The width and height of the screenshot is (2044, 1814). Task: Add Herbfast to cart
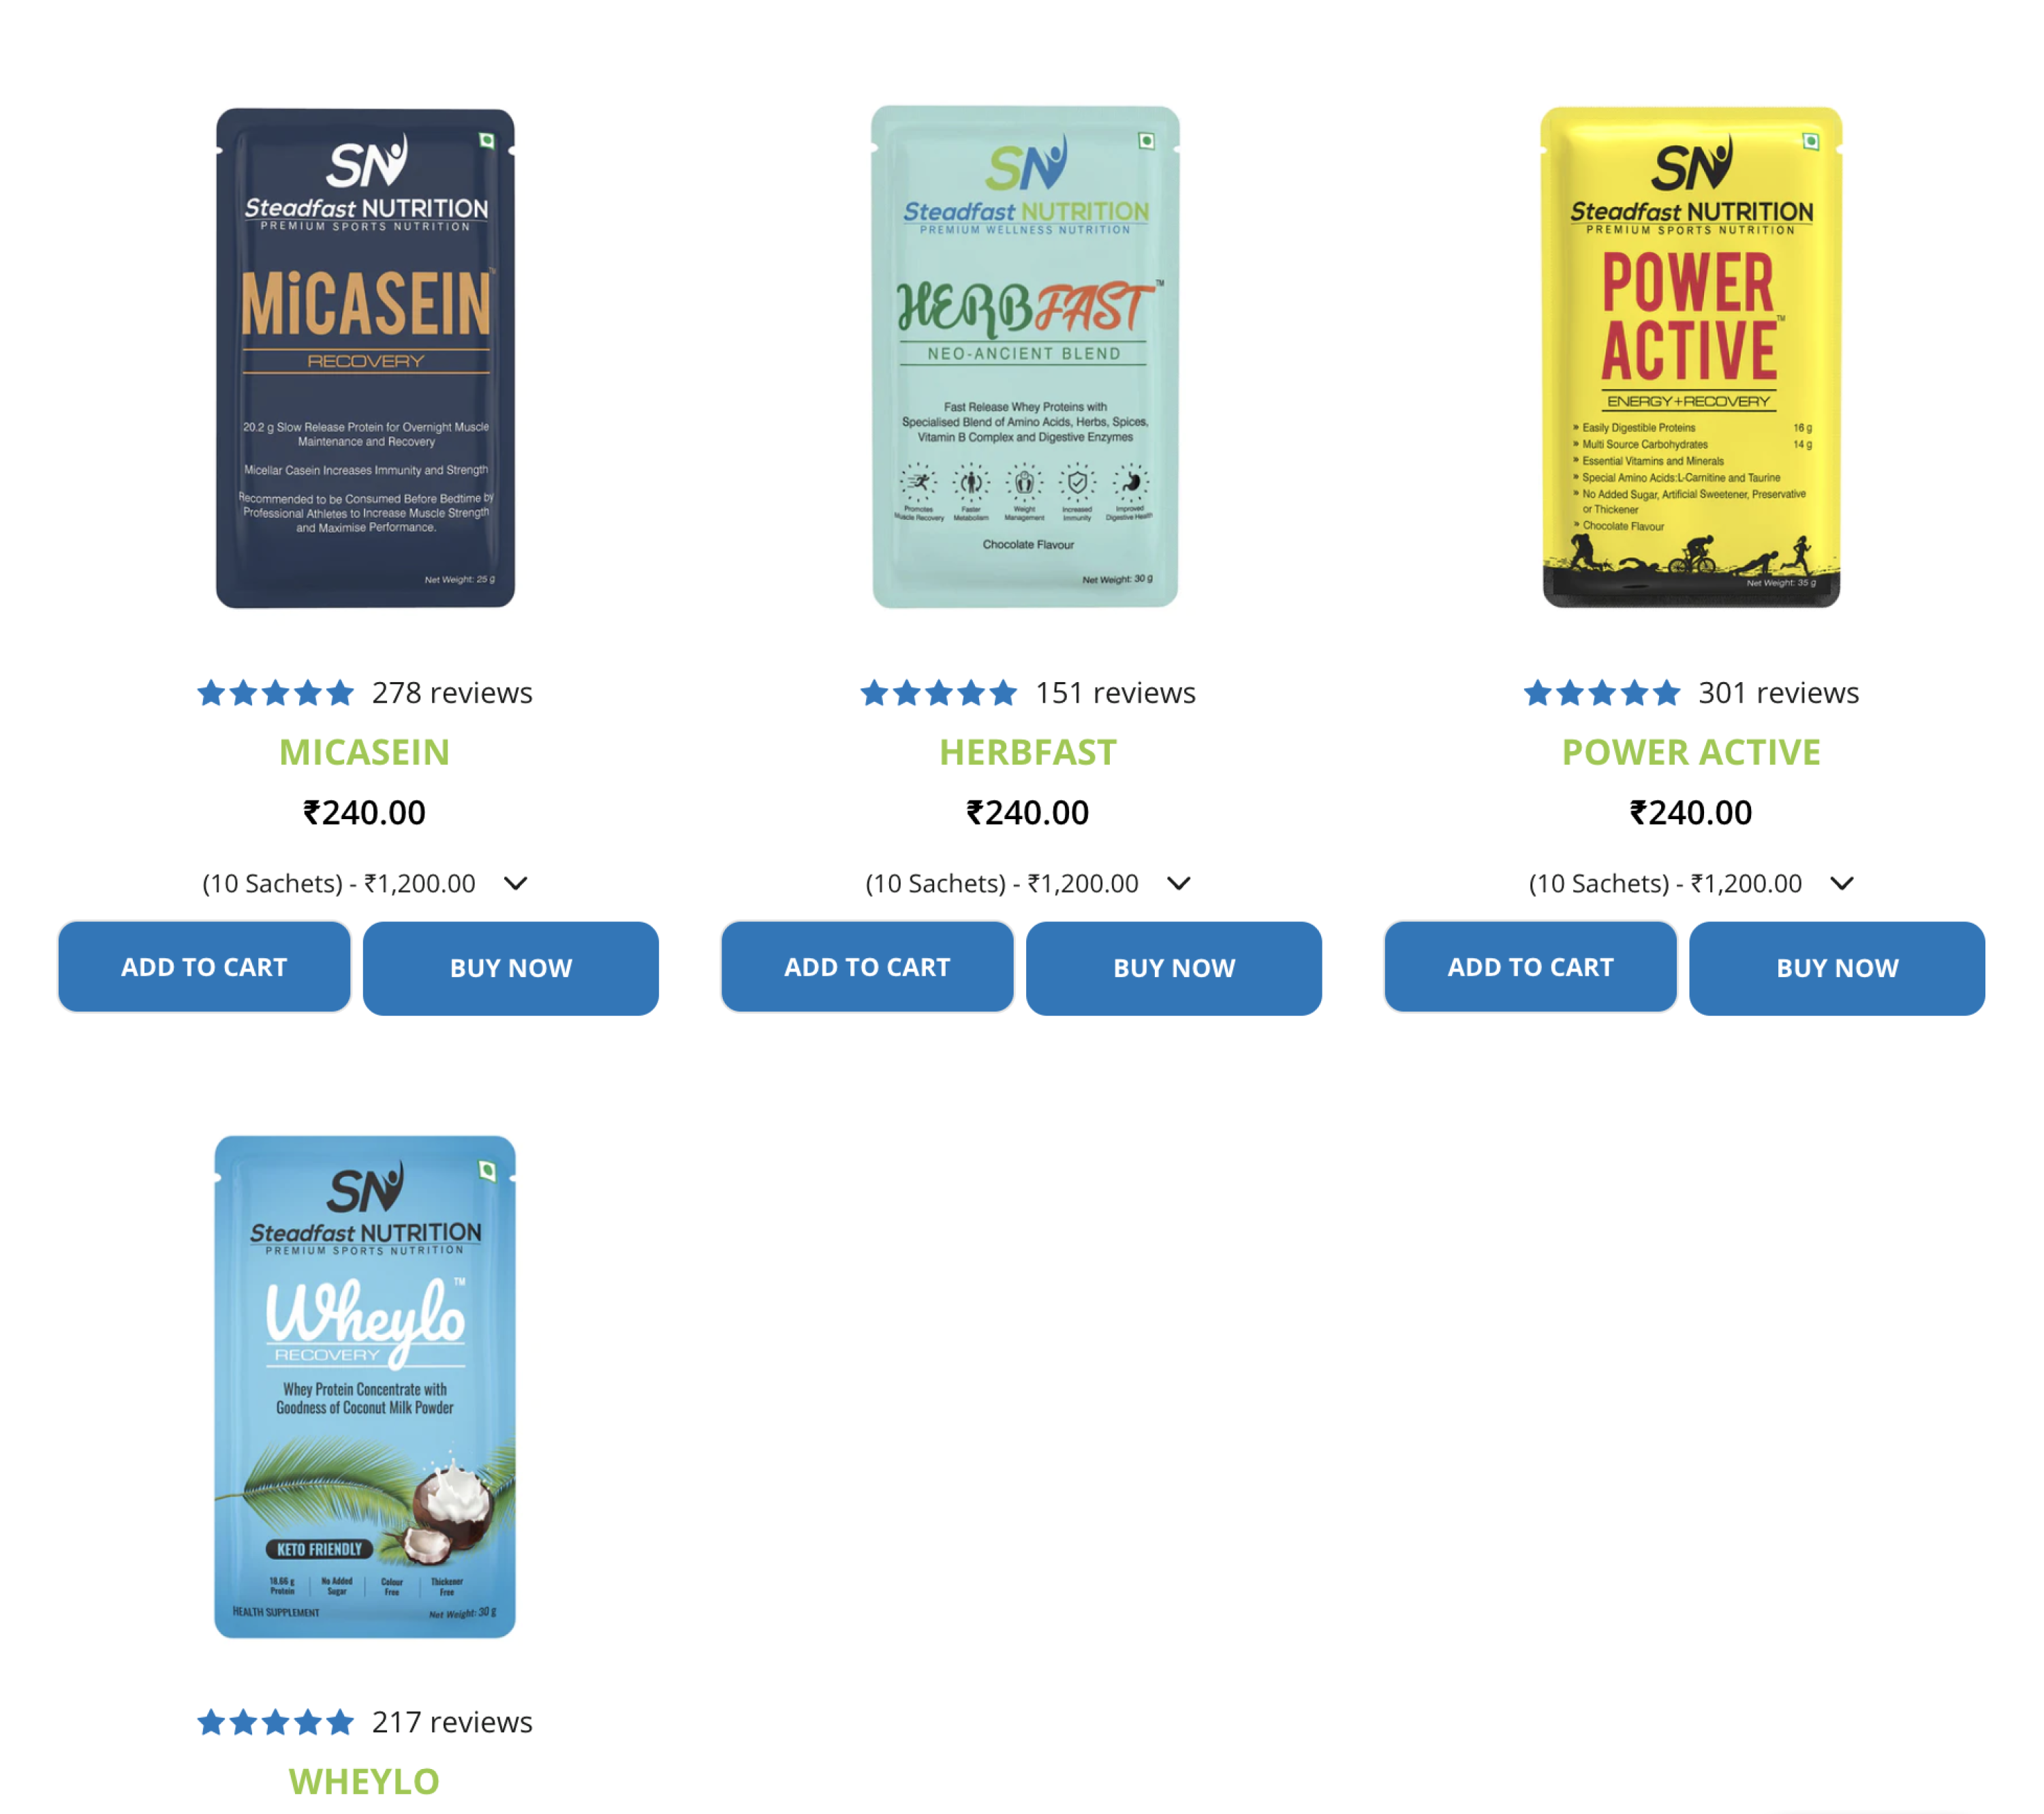tap(867, 967)
